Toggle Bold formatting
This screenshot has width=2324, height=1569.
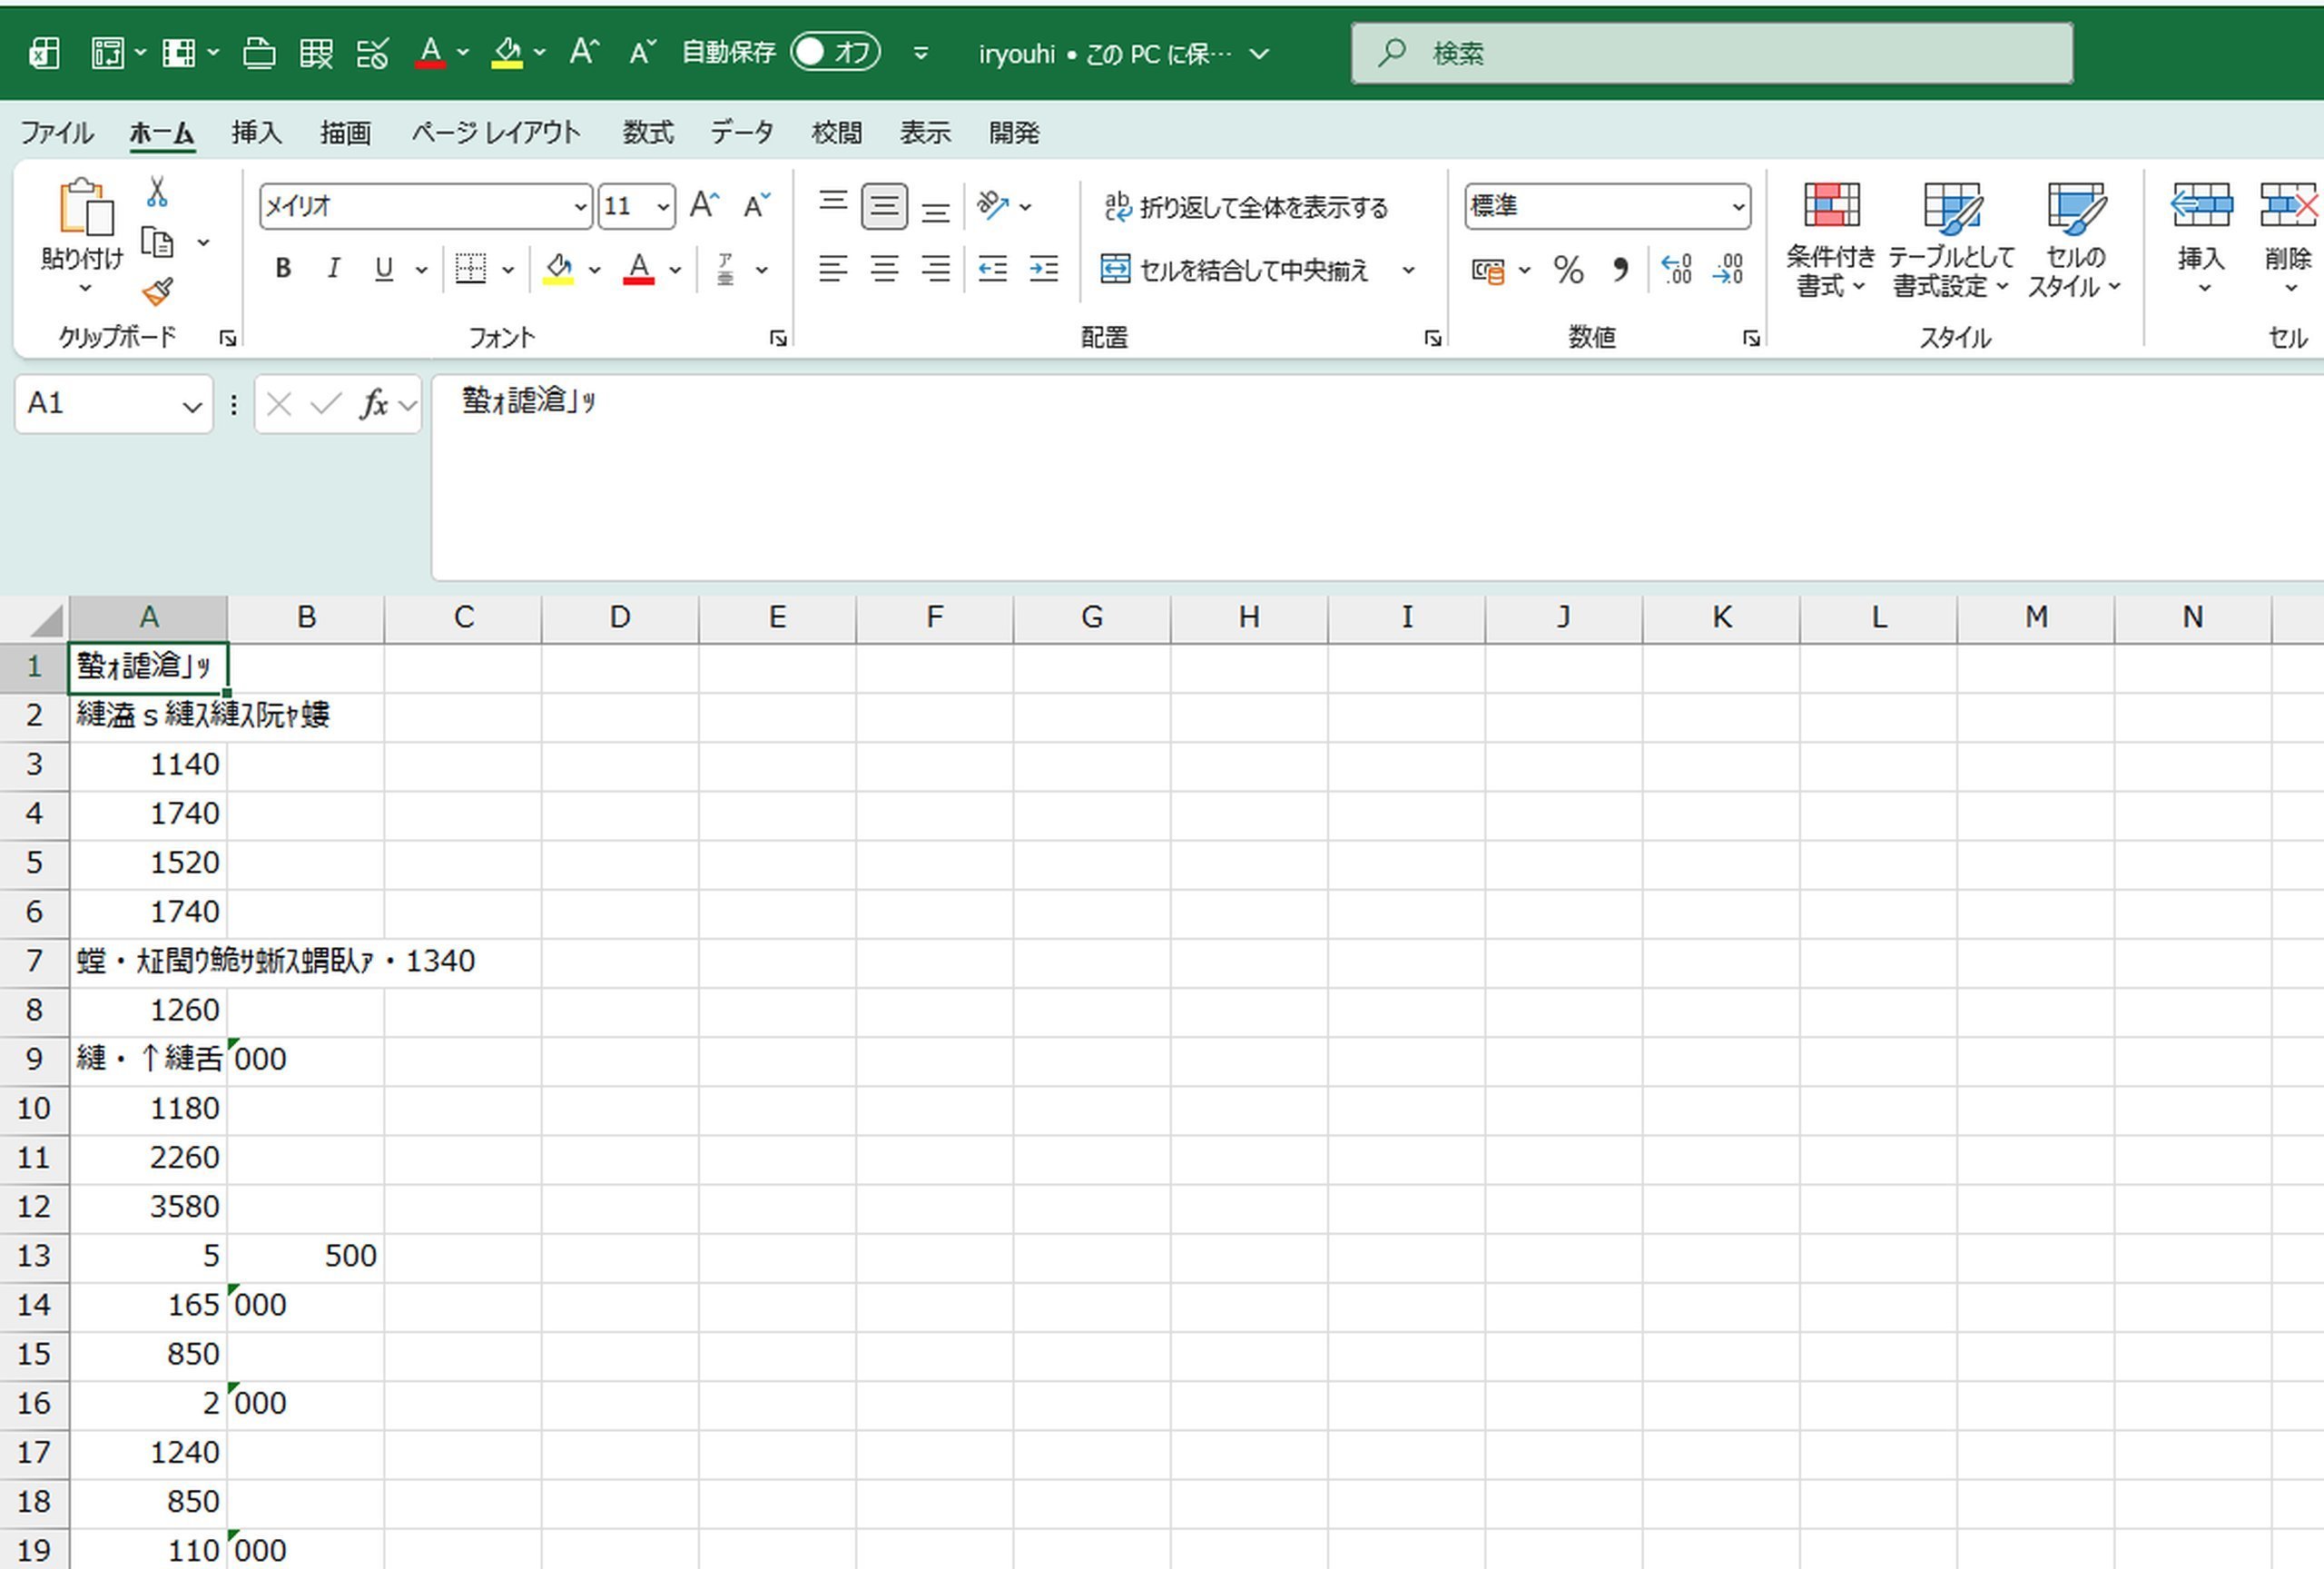point(283,269)
